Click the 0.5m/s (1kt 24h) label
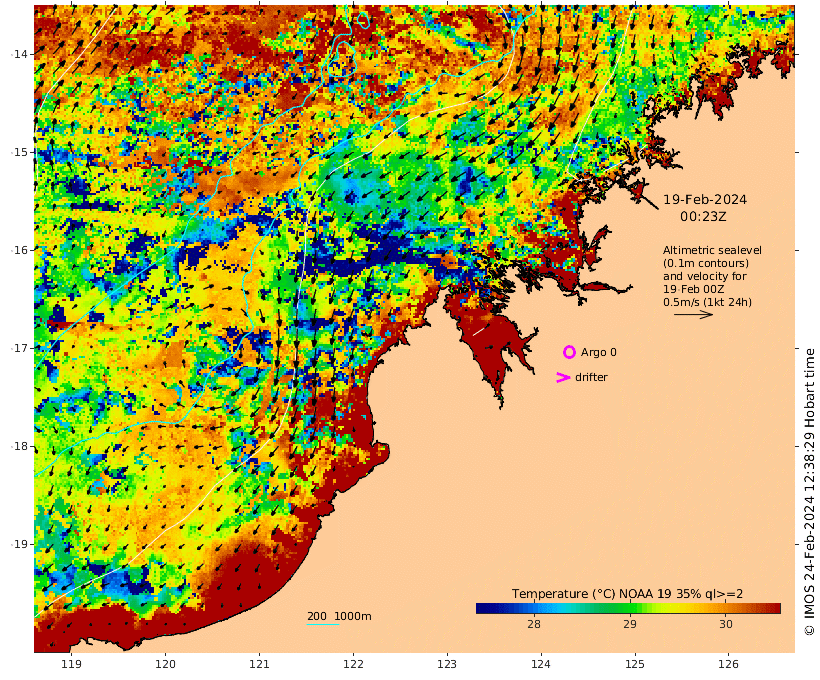Image resolution: width=820 pixels, height=680 pixels. (x=708, y=302)
